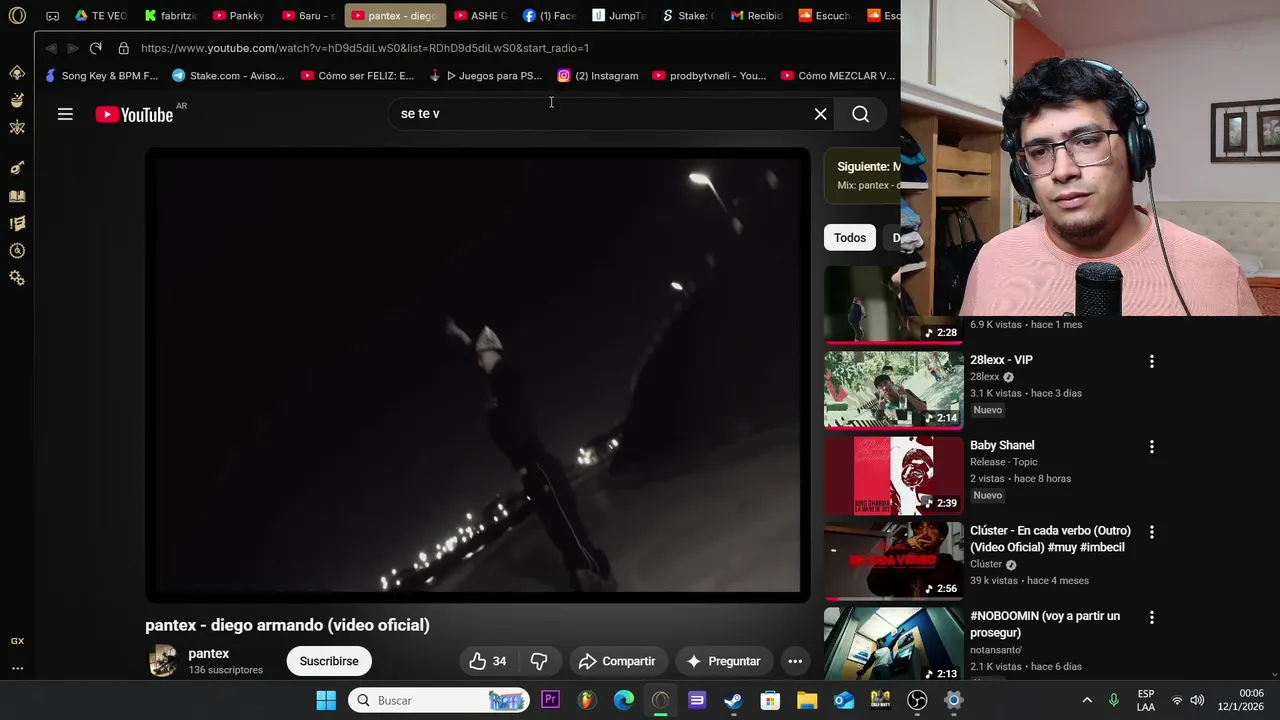Screen dimensions: 1280x720
Task: Open the '28lexx - VIP' video title
Action: tap(1001, 360)
